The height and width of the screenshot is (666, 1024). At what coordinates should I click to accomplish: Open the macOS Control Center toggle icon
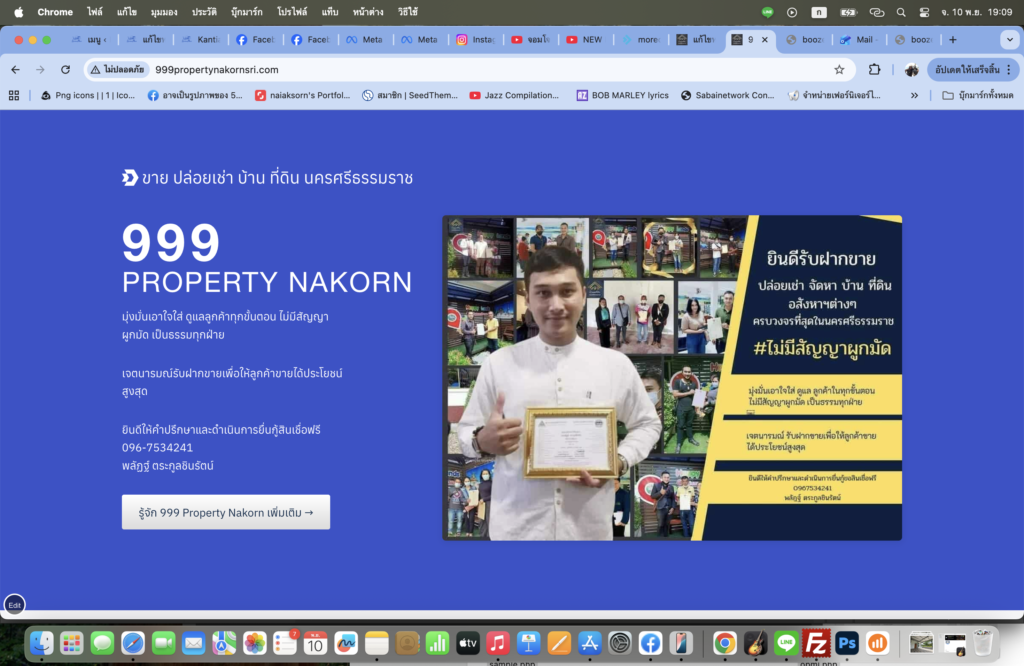click(923, 12)
